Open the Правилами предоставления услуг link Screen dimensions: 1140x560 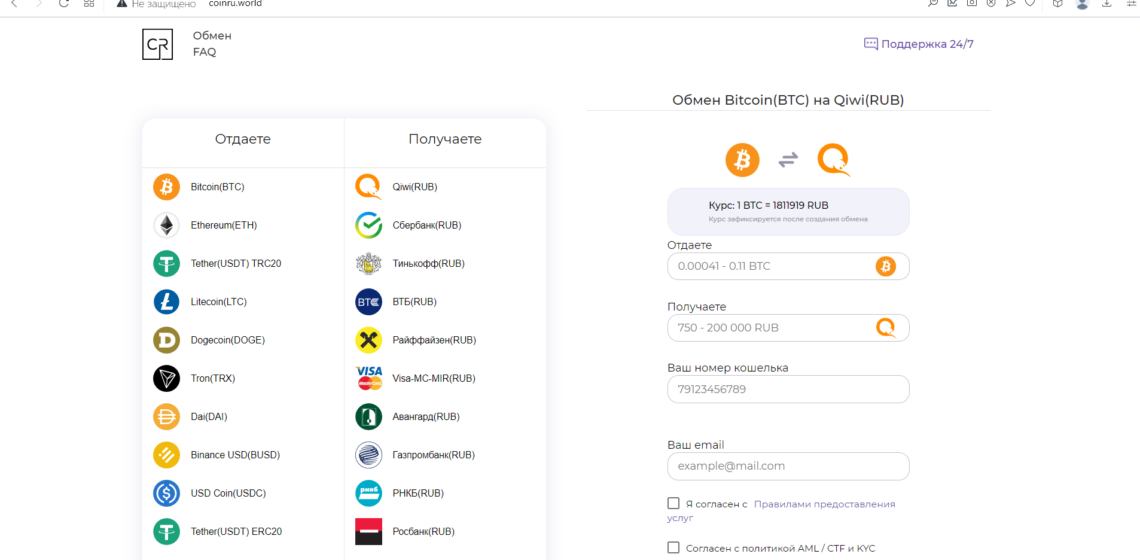click(824, 503)
